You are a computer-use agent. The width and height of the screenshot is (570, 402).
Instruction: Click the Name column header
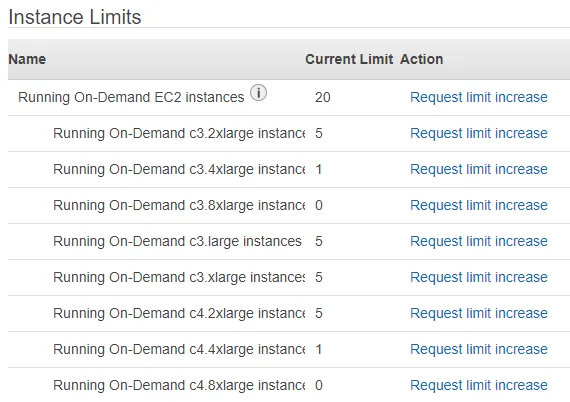[27, 59]
